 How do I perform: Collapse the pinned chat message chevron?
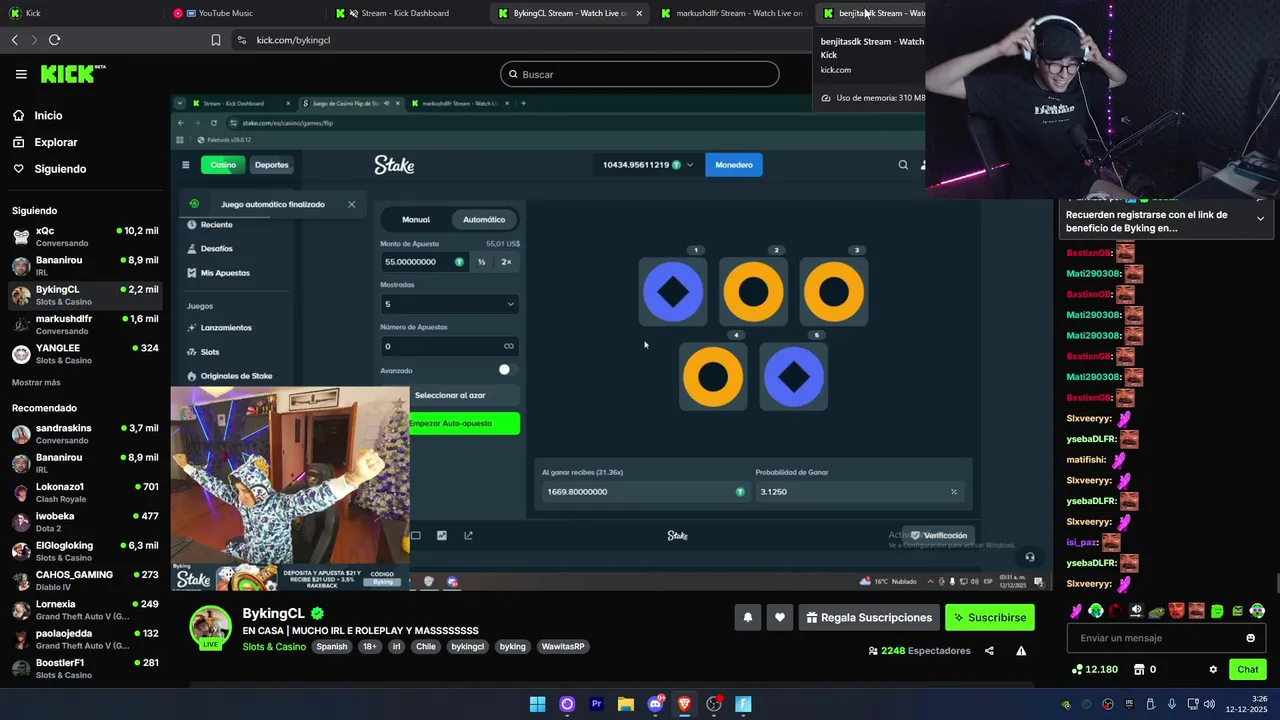point(1260,219)
